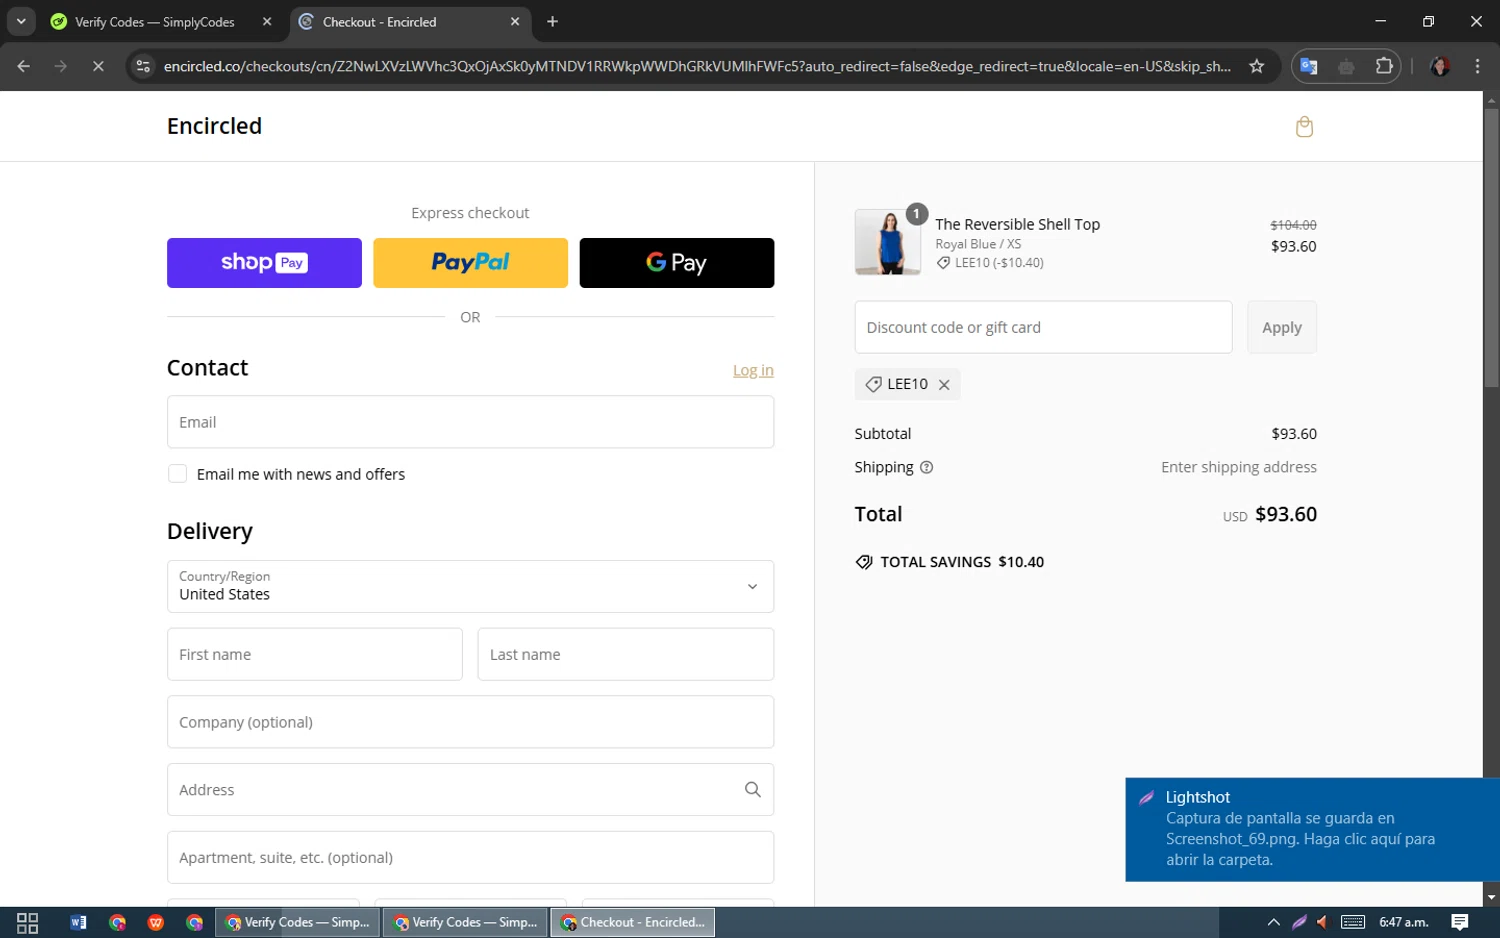
Task: Click the scrollbar down arrow
Action: pyautogui.click(x=1491, y=897)
